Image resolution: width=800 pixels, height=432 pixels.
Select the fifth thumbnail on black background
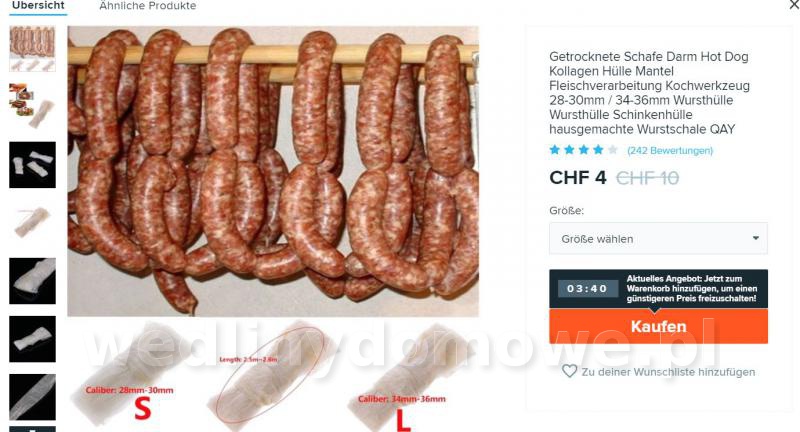pos(33,281)
